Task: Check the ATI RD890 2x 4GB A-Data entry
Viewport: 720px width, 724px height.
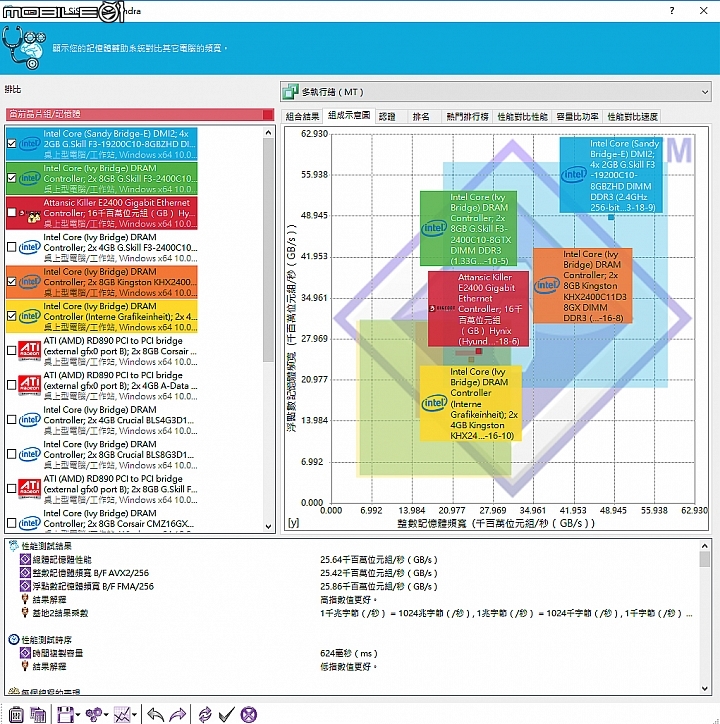Action: coord(12,385)
